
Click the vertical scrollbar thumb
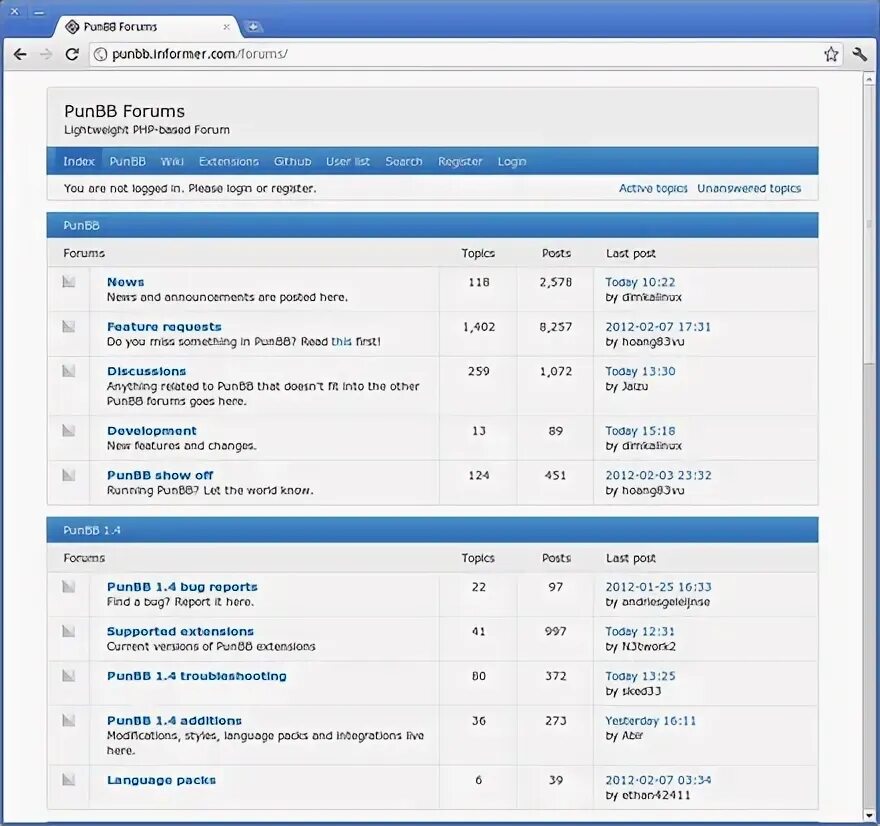(869, 224)
